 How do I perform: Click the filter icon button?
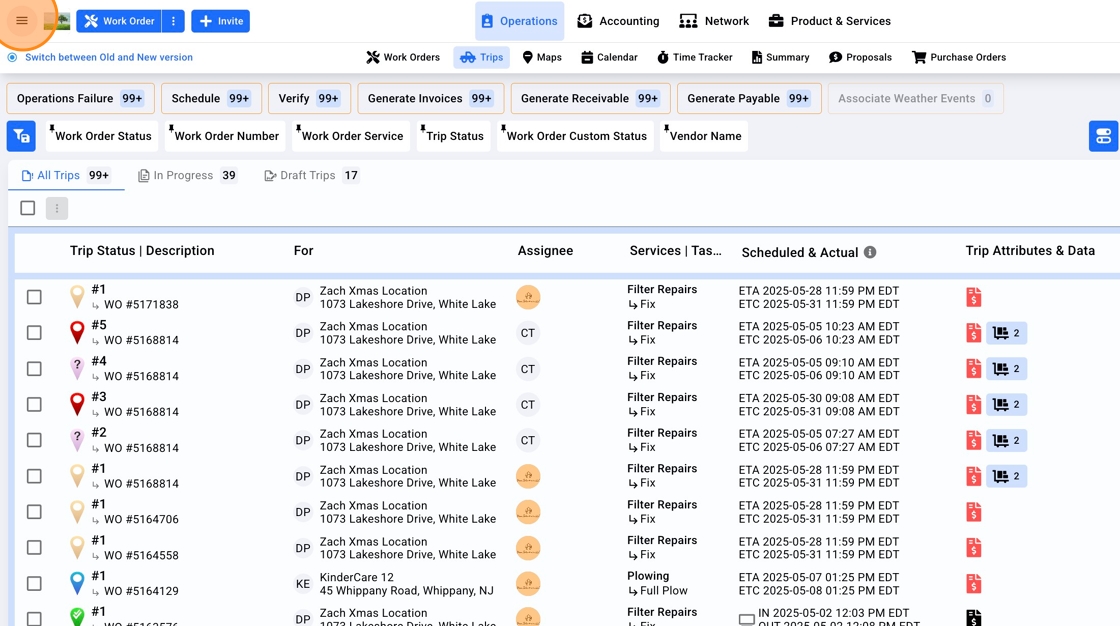(21, 136)
